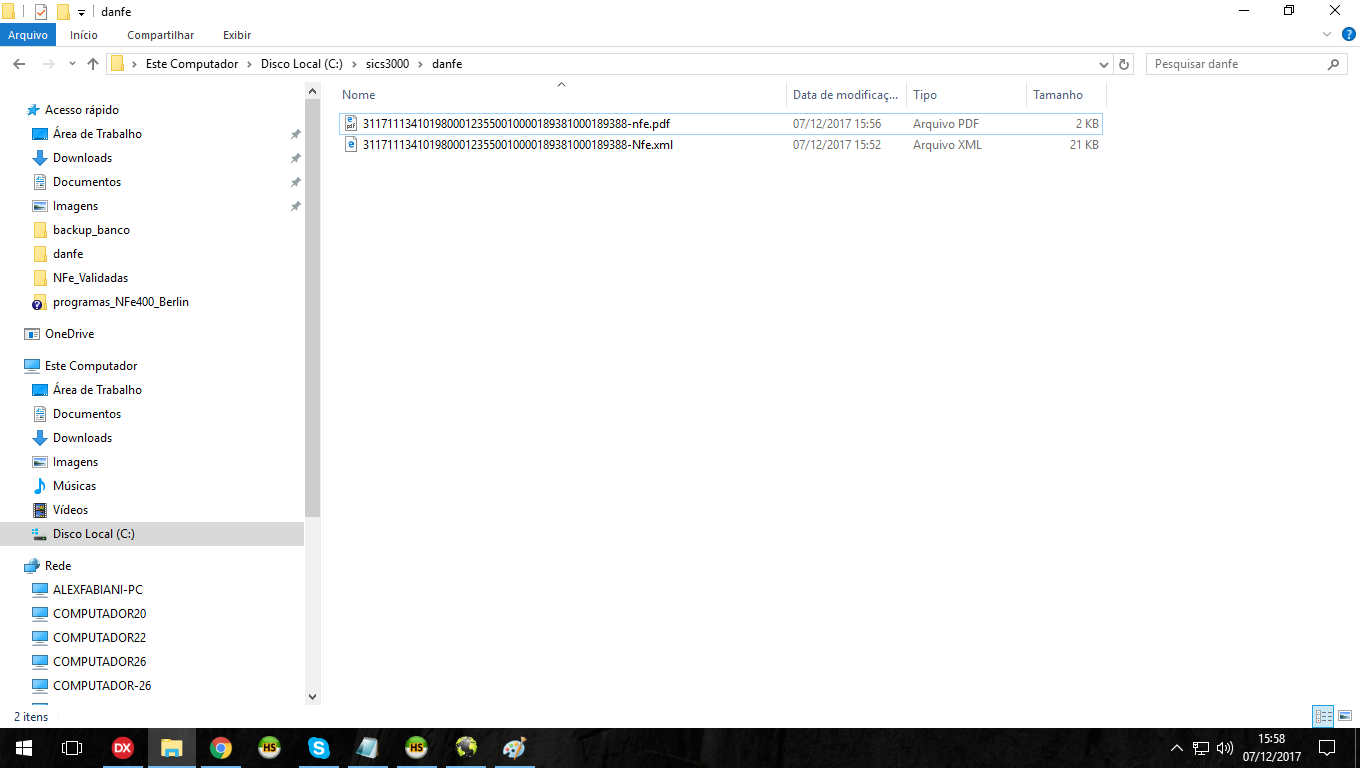Open COMPUTADOR22 network computer

(99, 638)
